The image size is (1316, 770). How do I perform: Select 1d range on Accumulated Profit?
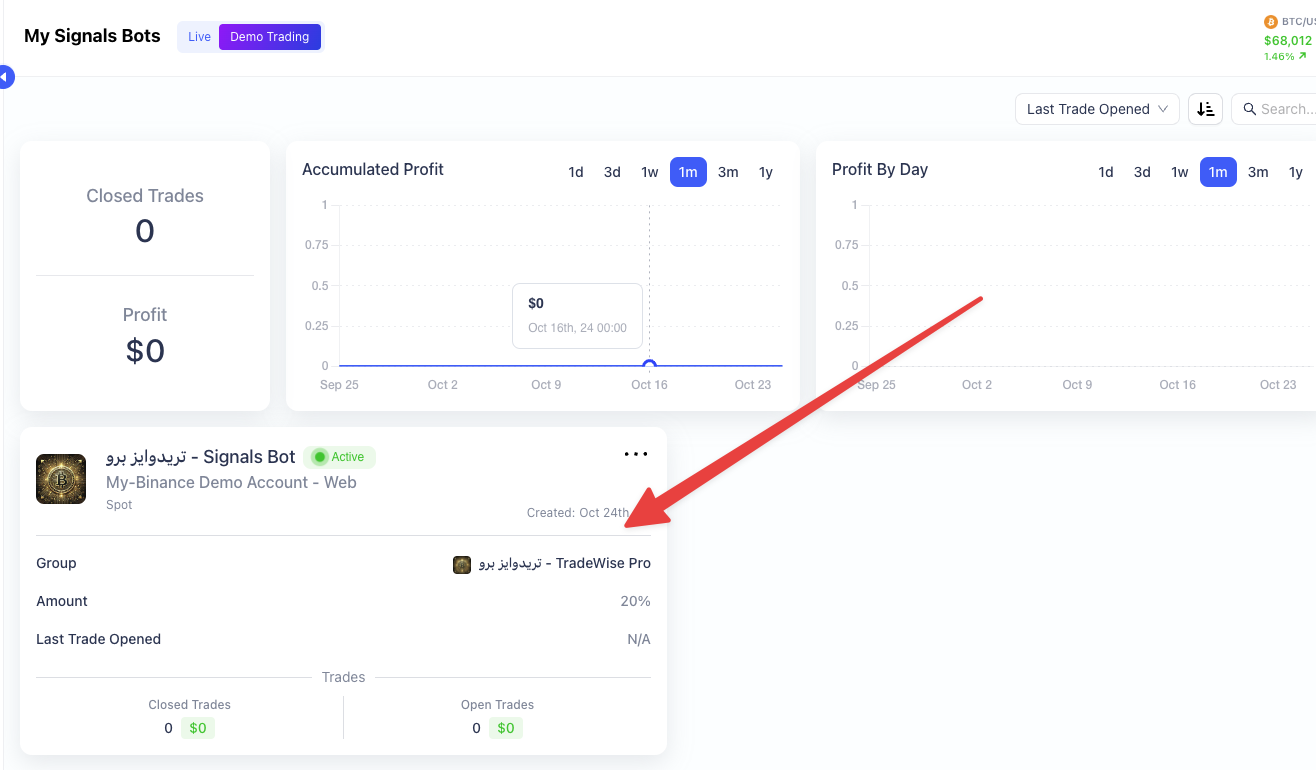click(576, 172)
